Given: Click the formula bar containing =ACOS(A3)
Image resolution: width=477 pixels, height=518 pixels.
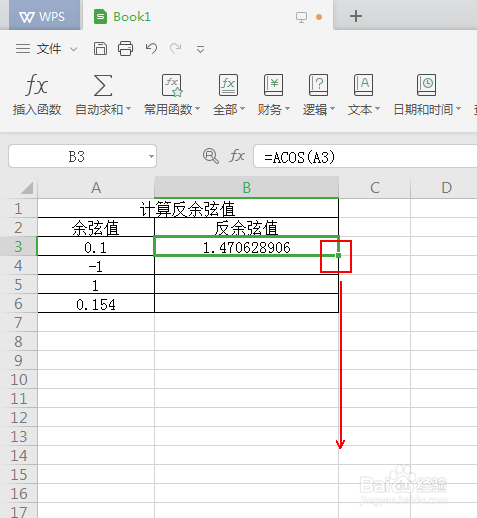Looking at the screenshot, I should click(365, 156).
